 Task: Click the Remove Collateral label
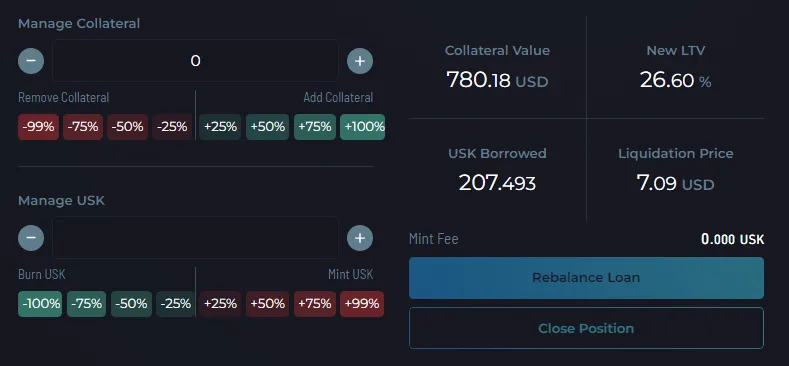(63, 97)
